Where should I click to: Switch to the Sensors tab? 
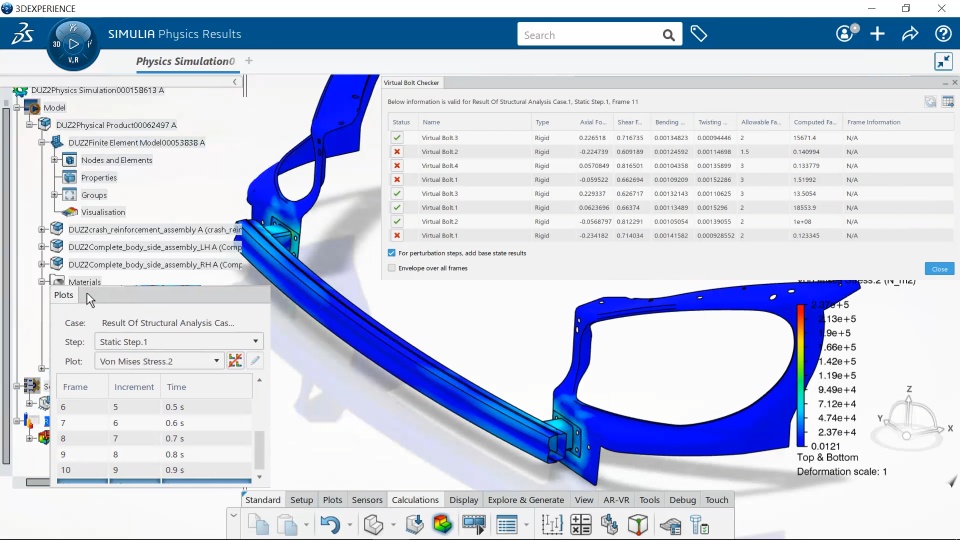point(367,500)
